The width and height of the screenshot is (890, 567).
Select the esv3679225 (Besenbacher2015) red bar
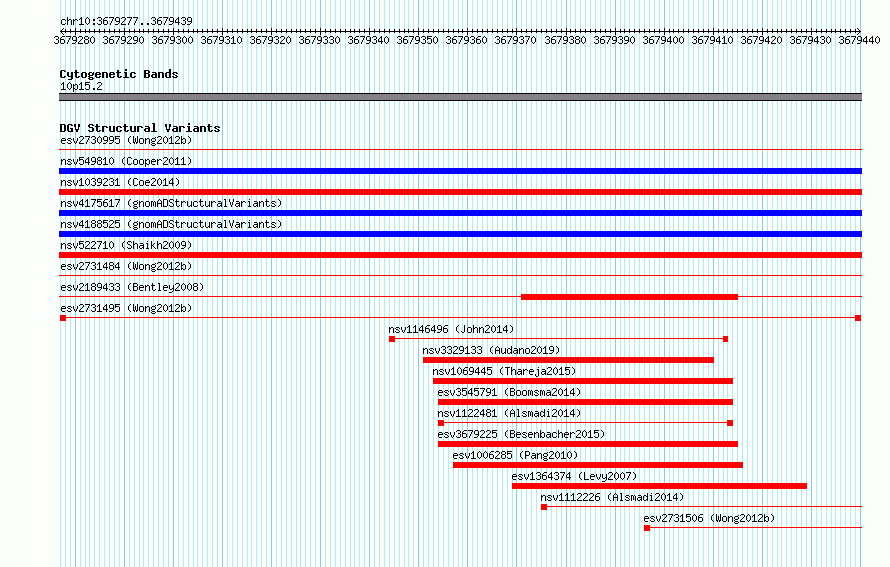point(587,444)
